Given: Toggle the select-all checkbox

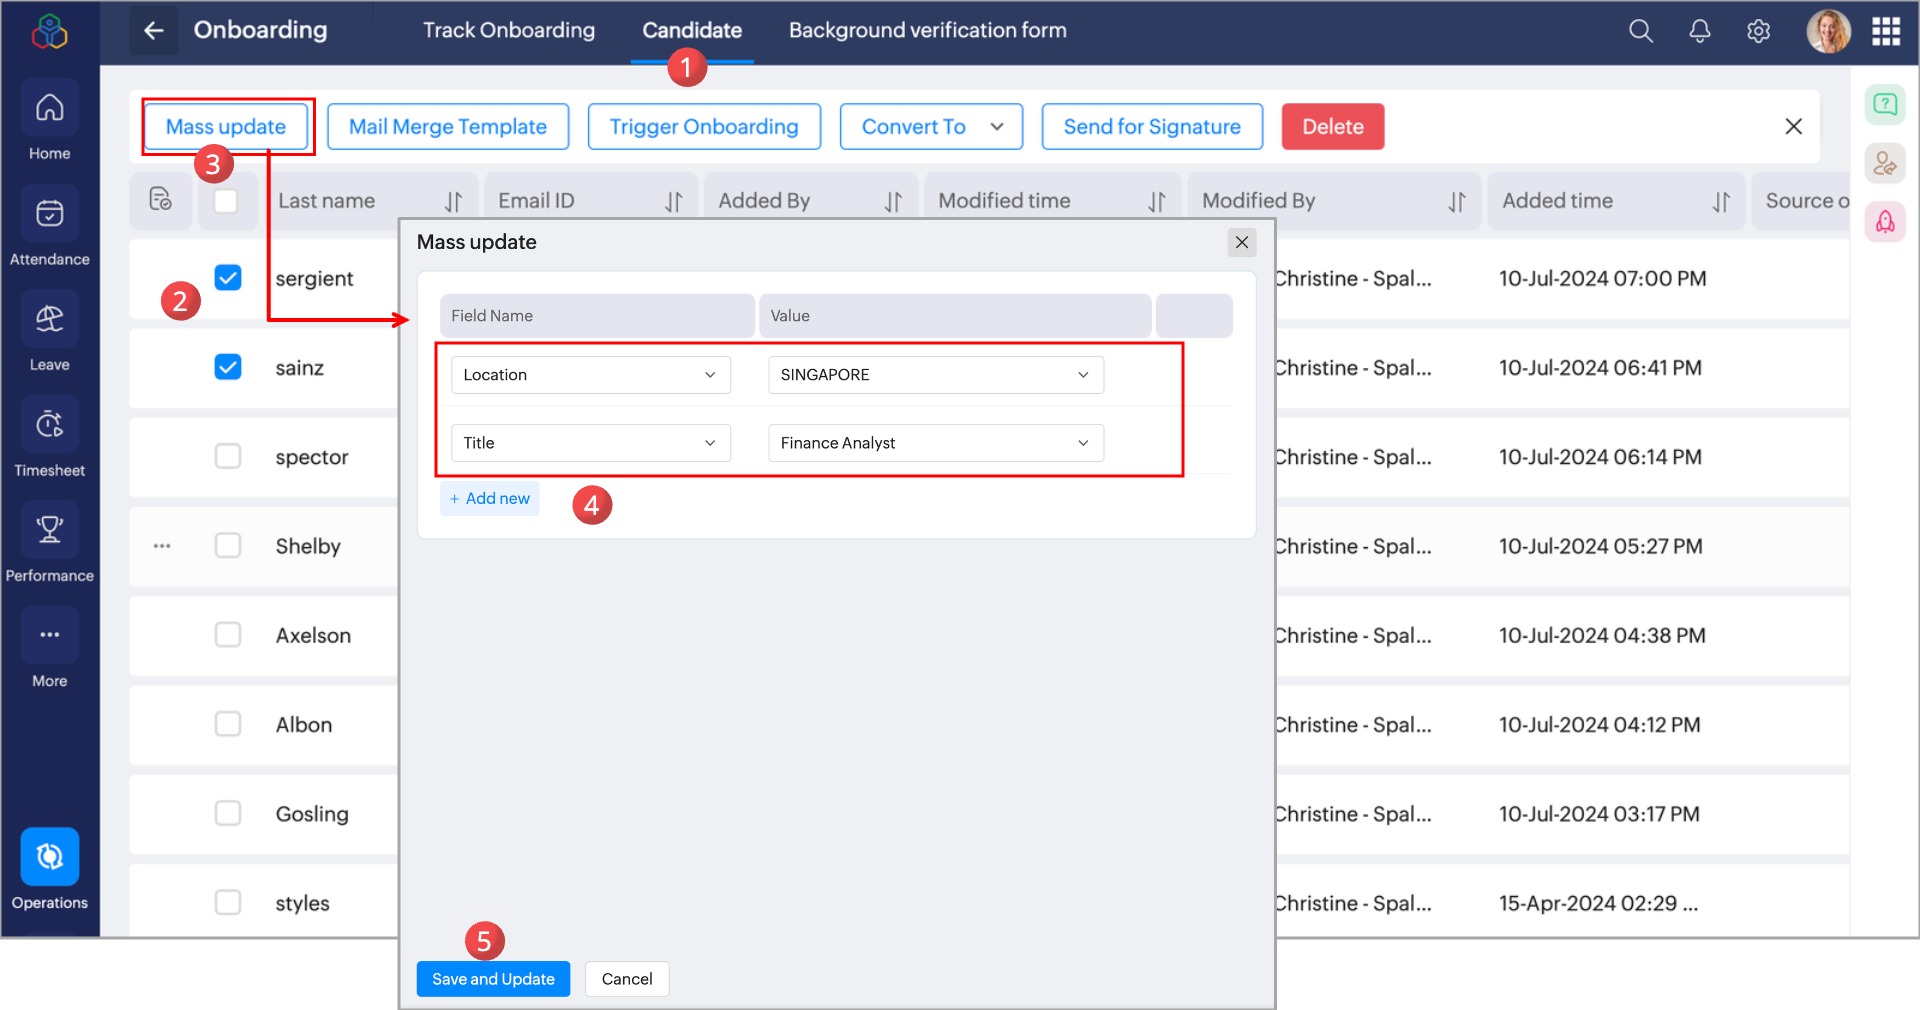Looking at the screenshot, I should coord(226,200).
